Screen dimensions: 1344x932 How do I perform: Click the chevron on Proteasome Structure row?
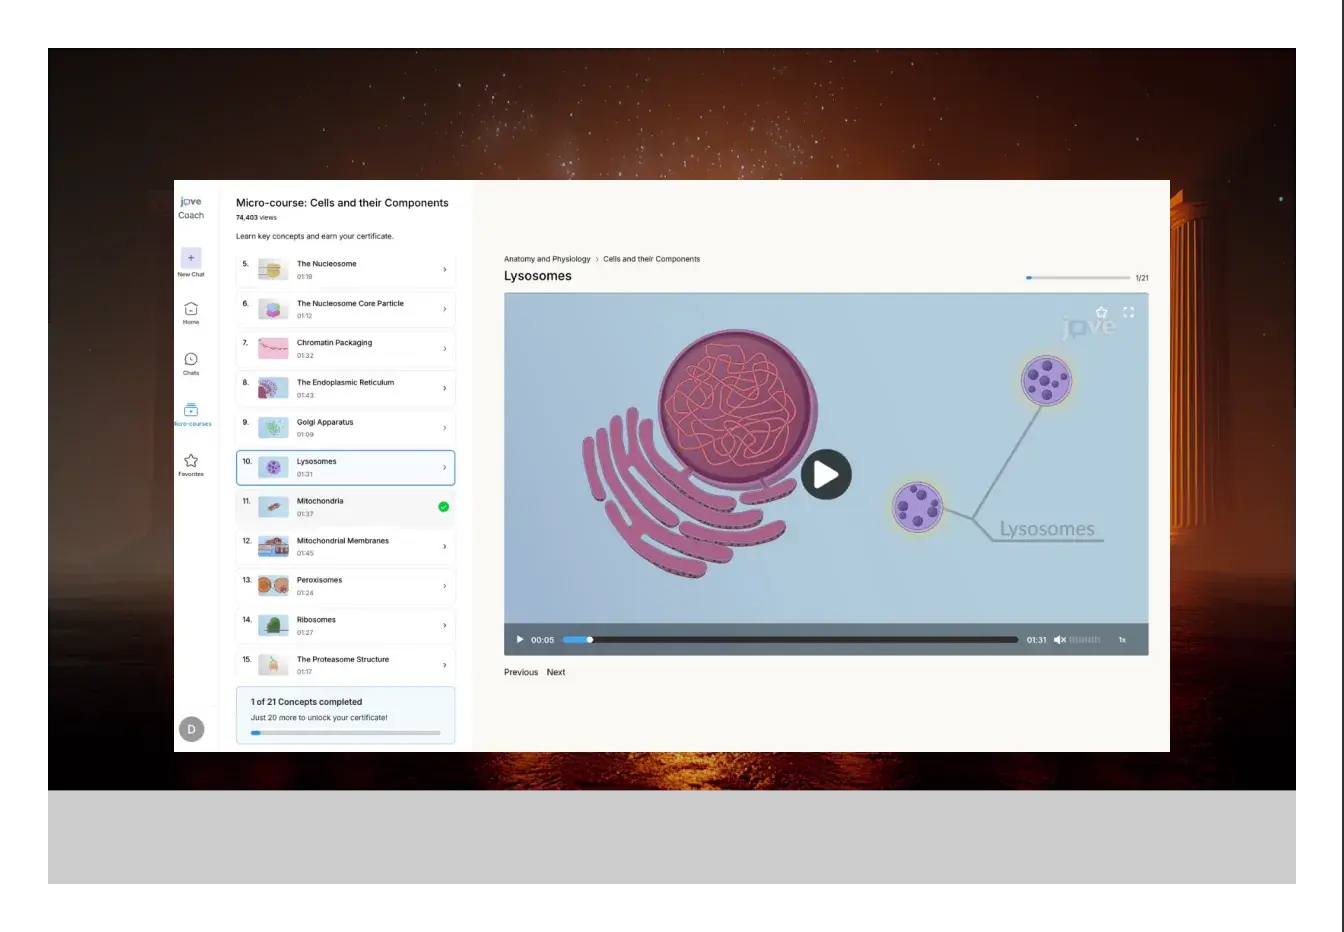(x=444, y=665)
